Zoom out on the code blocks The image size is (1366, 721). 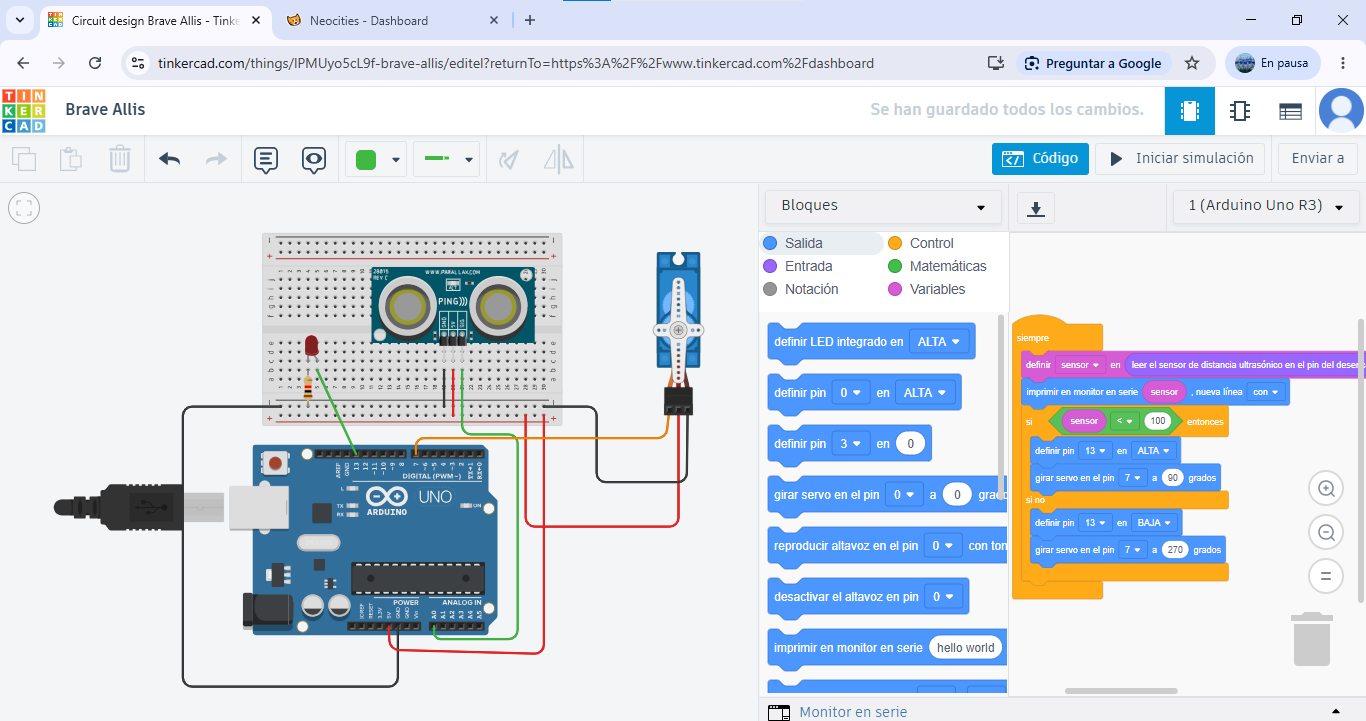tap(1326, 532)
